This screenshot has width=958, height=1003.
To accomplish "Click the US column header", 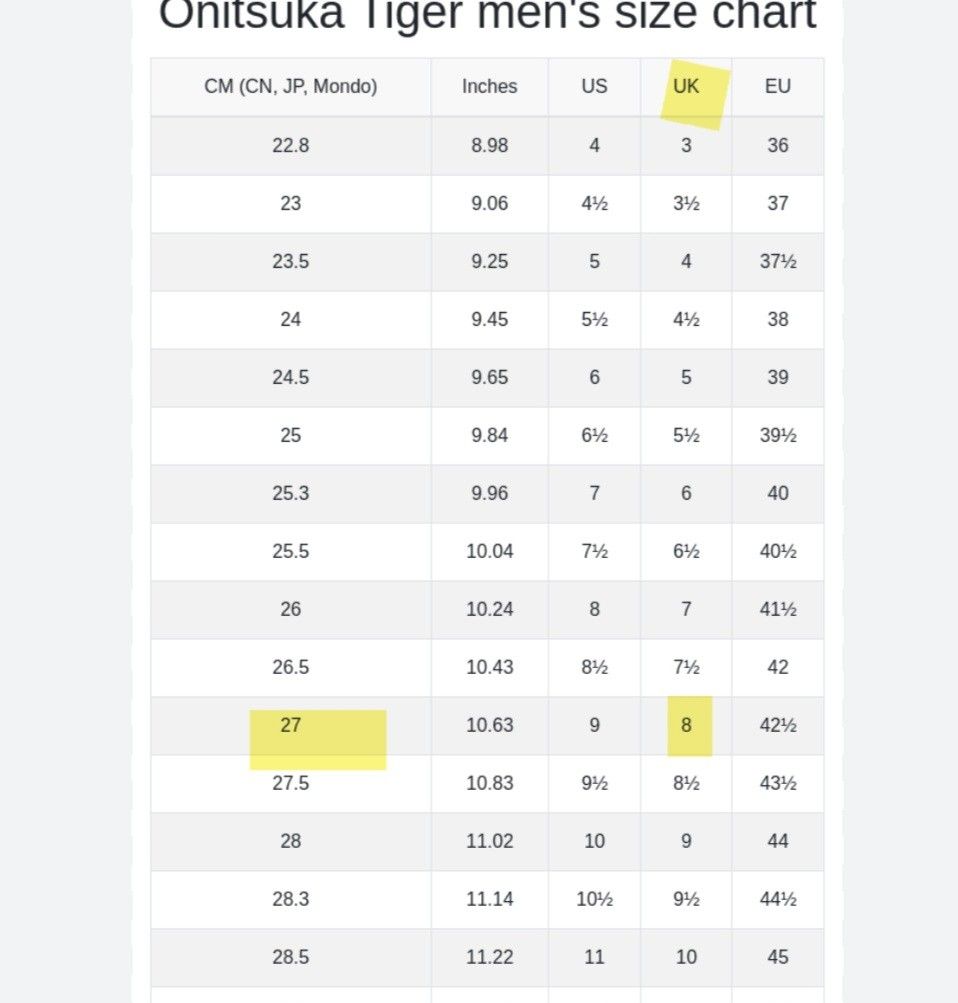I will 595,86.
